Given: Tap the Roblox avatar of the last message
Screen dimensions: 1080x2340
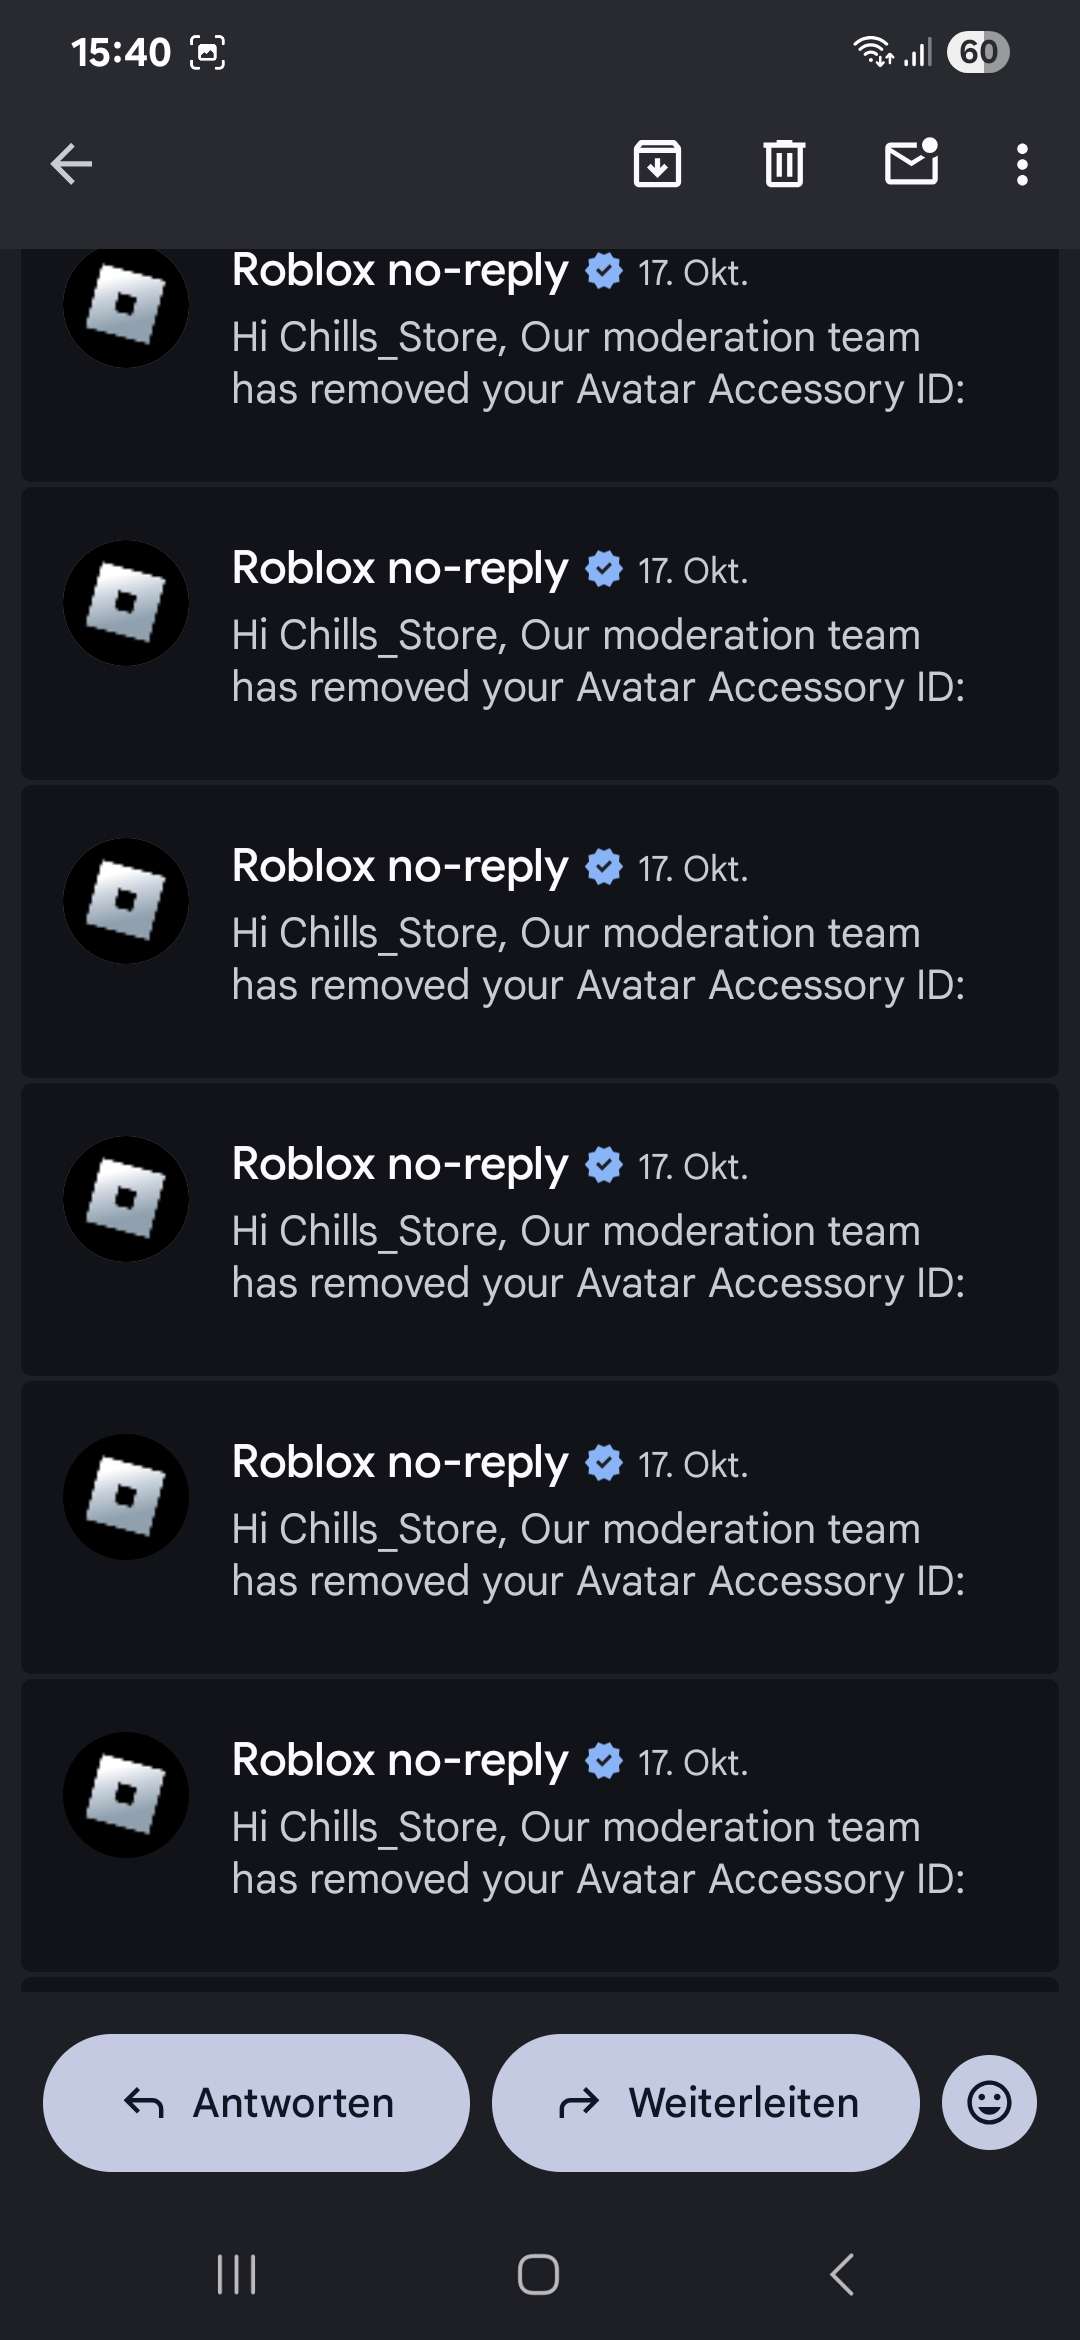Looking at the screenshot, I should click(x=126, y=1795).
